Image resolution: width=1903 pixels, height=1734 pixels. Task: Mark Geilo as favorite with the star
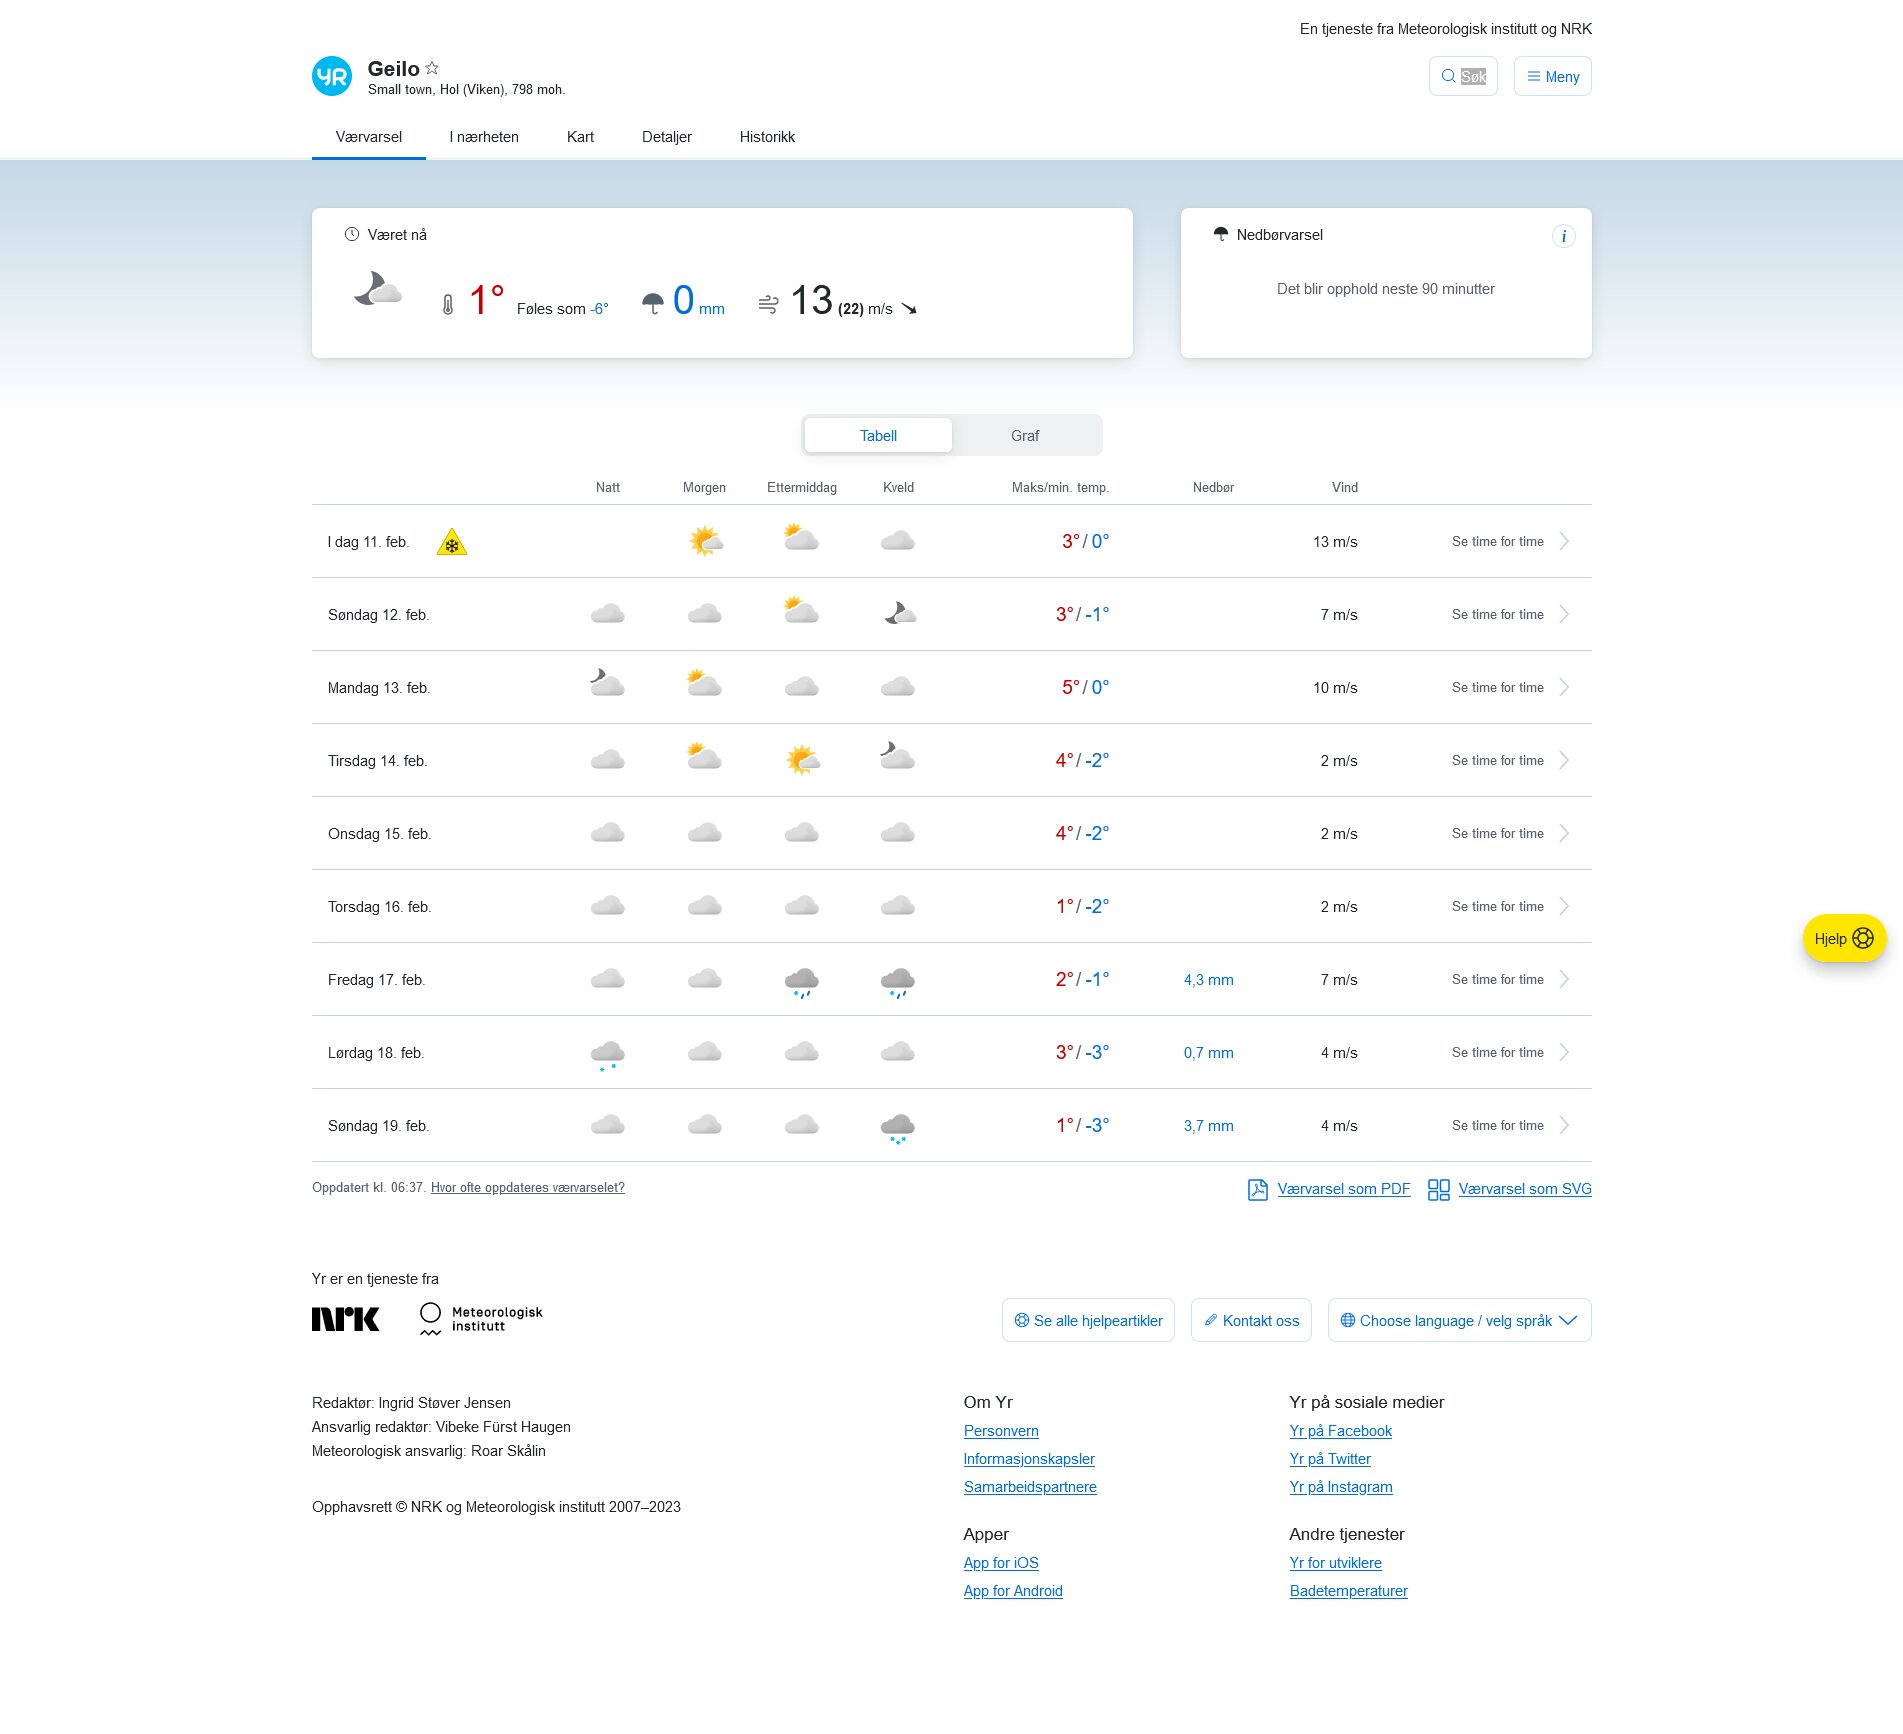[x=432, y=68]
